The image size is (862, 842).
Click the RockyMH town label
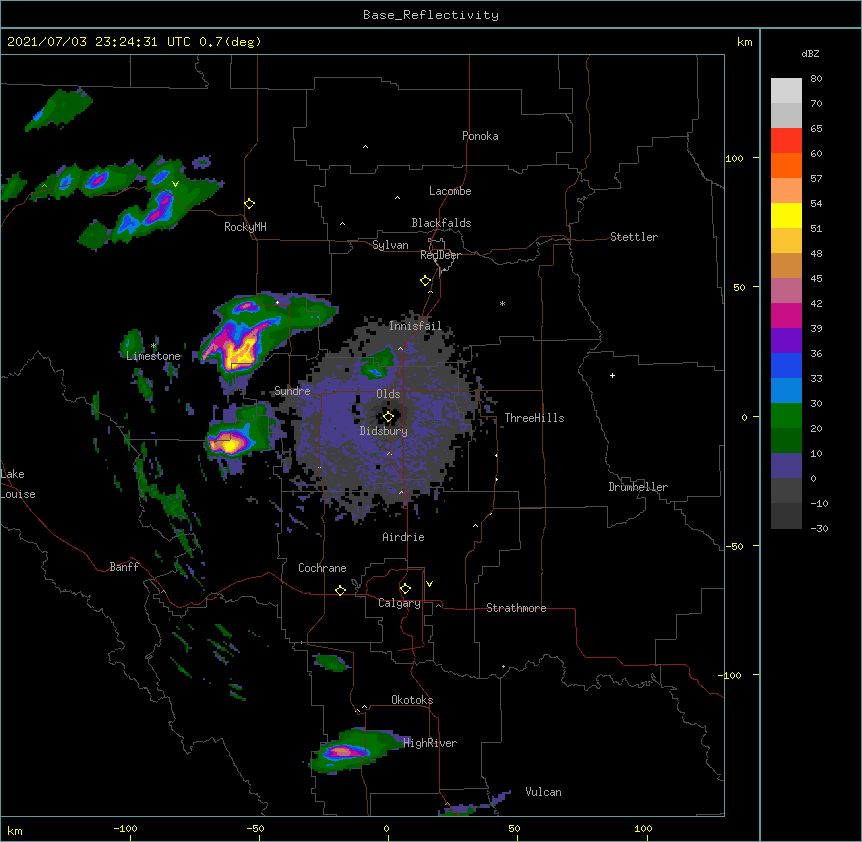(x=245, y=227)
